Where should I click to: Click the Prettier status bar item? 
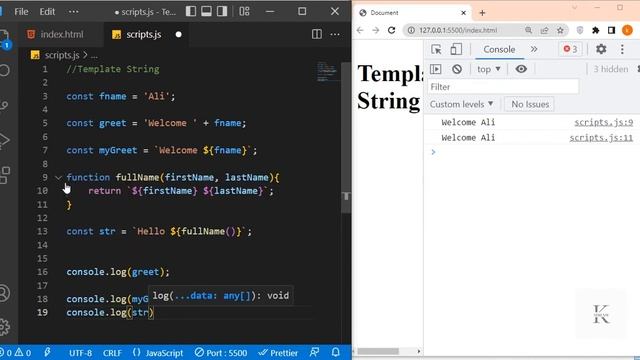(x=278, y=353)
